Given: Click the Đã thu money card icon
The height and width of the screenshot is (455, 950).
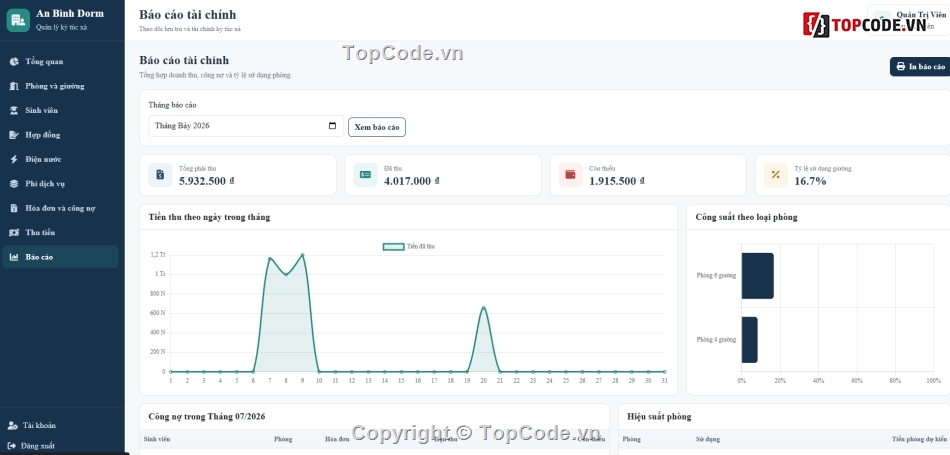Looking at the screenshot, I should pos(365,175).
